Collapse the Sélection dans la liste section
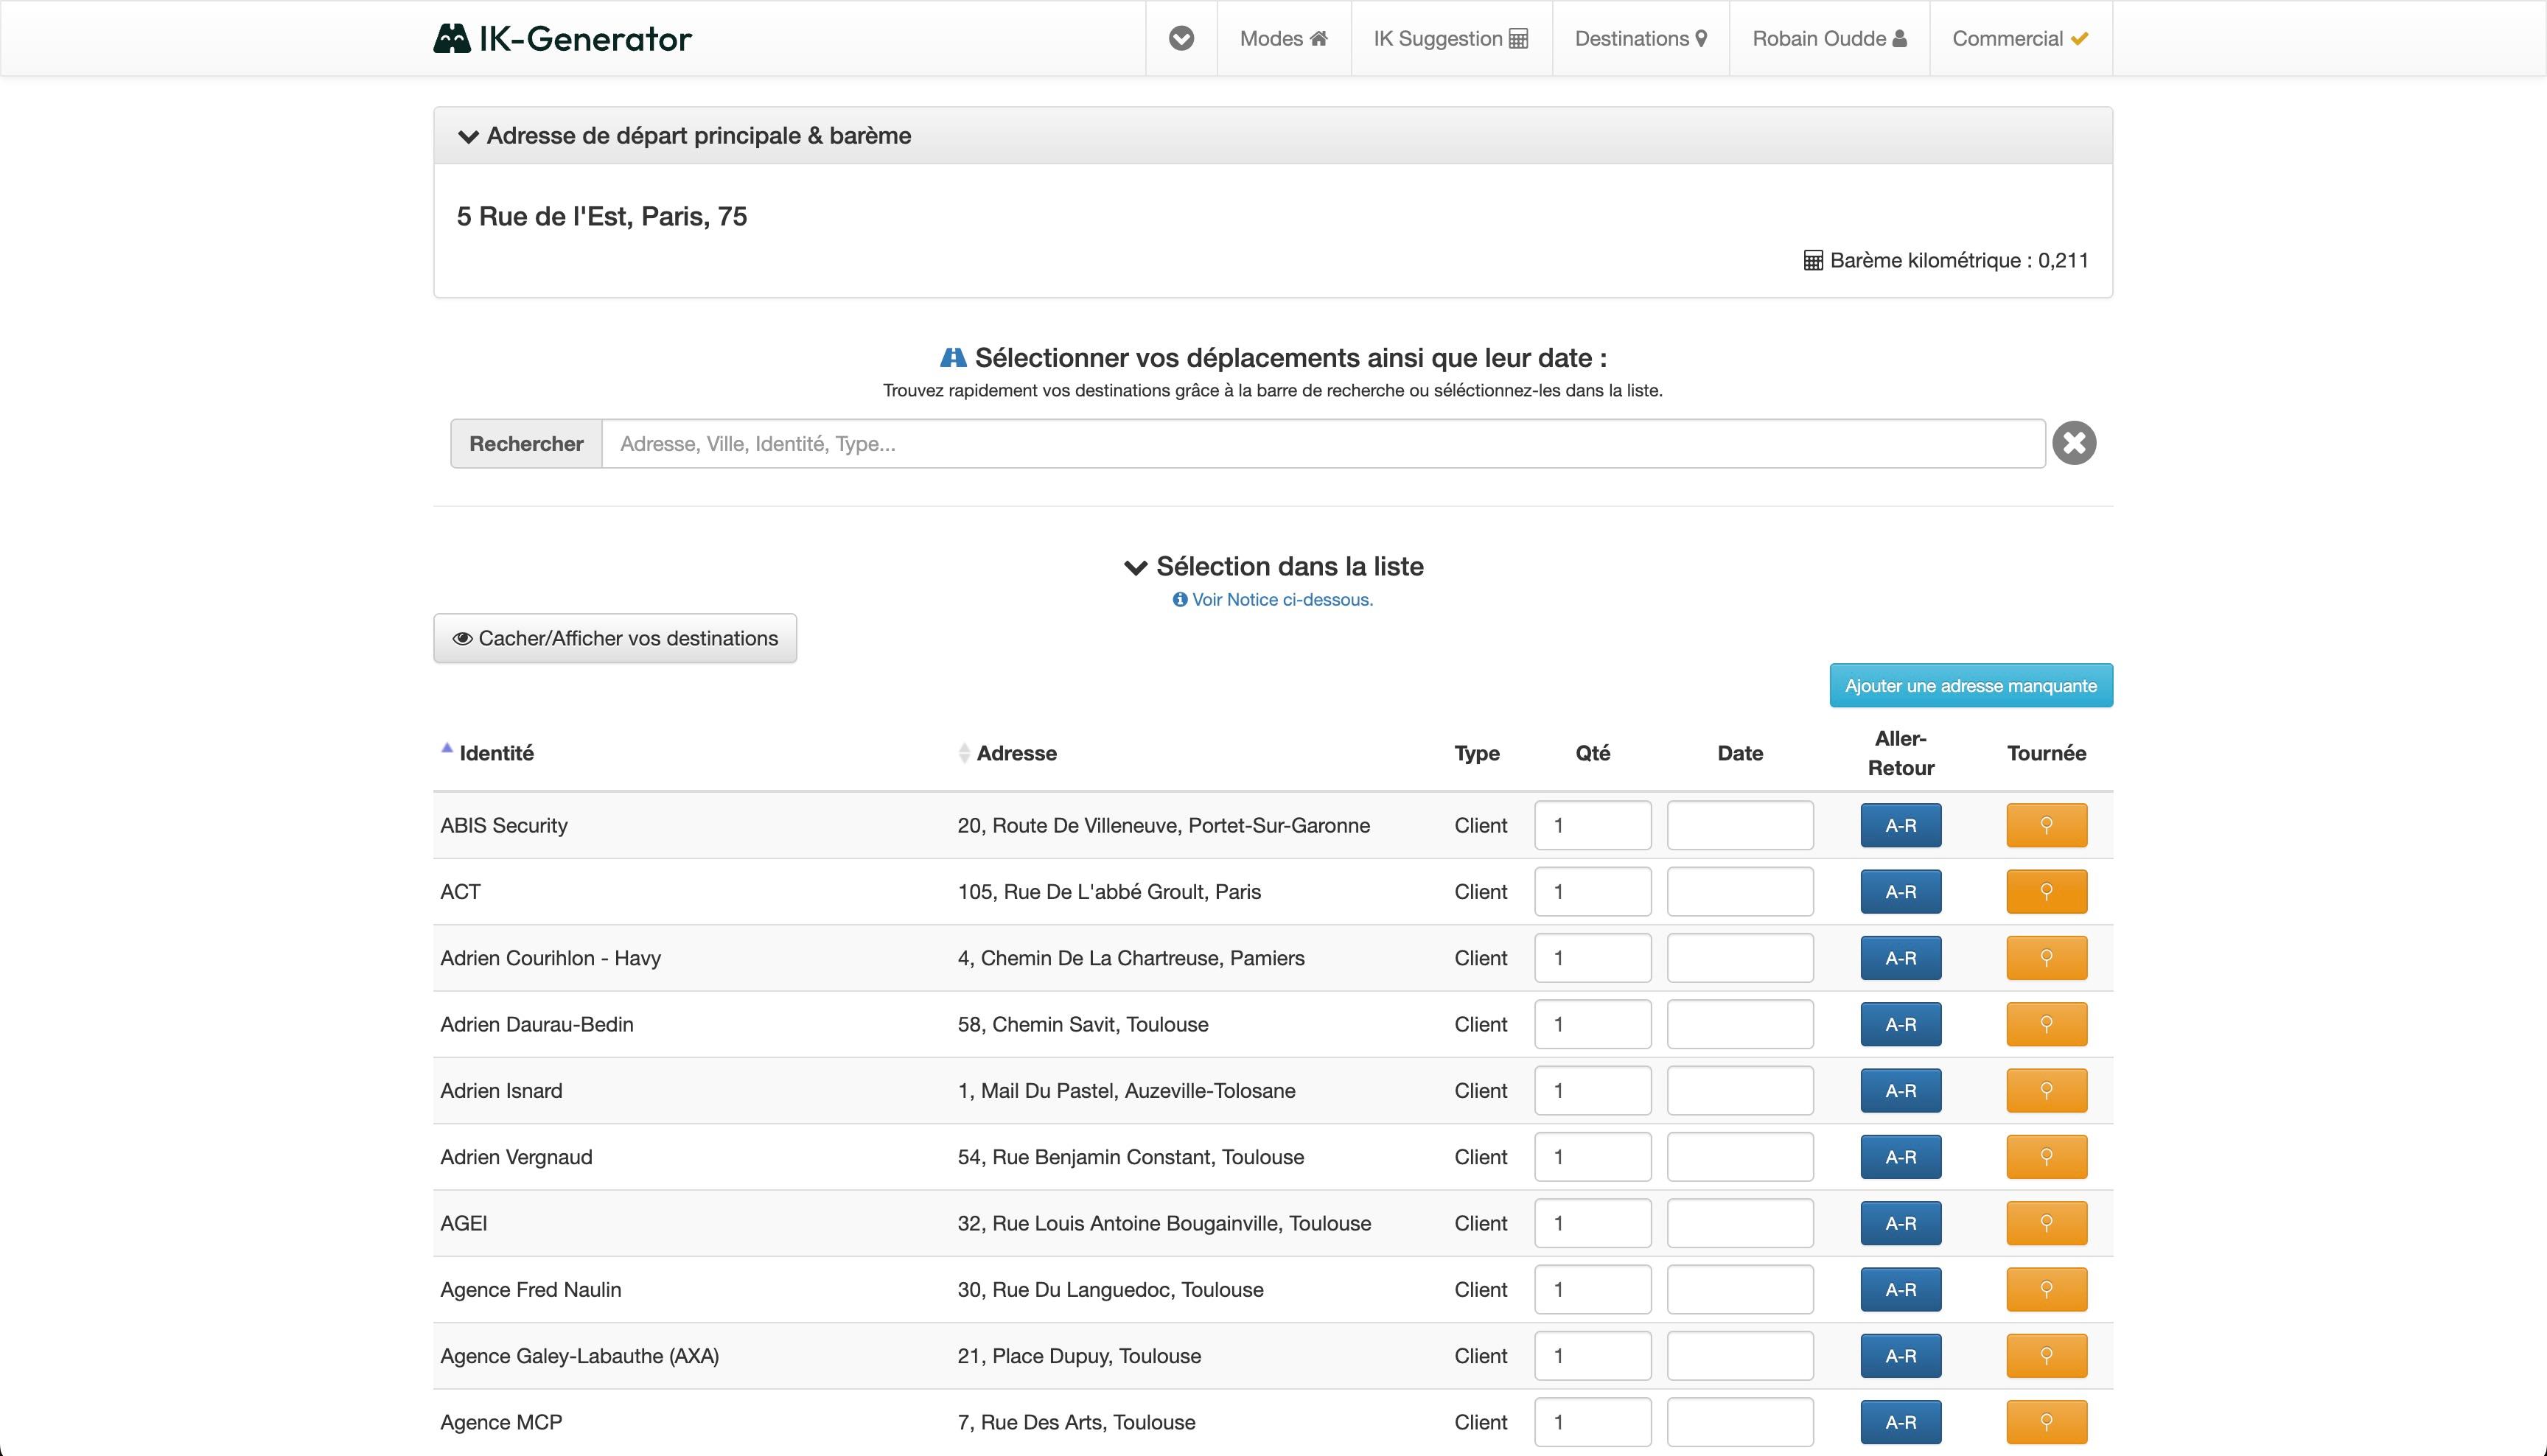The height and width of the screenshot is (1456, 2547). 1135,566
